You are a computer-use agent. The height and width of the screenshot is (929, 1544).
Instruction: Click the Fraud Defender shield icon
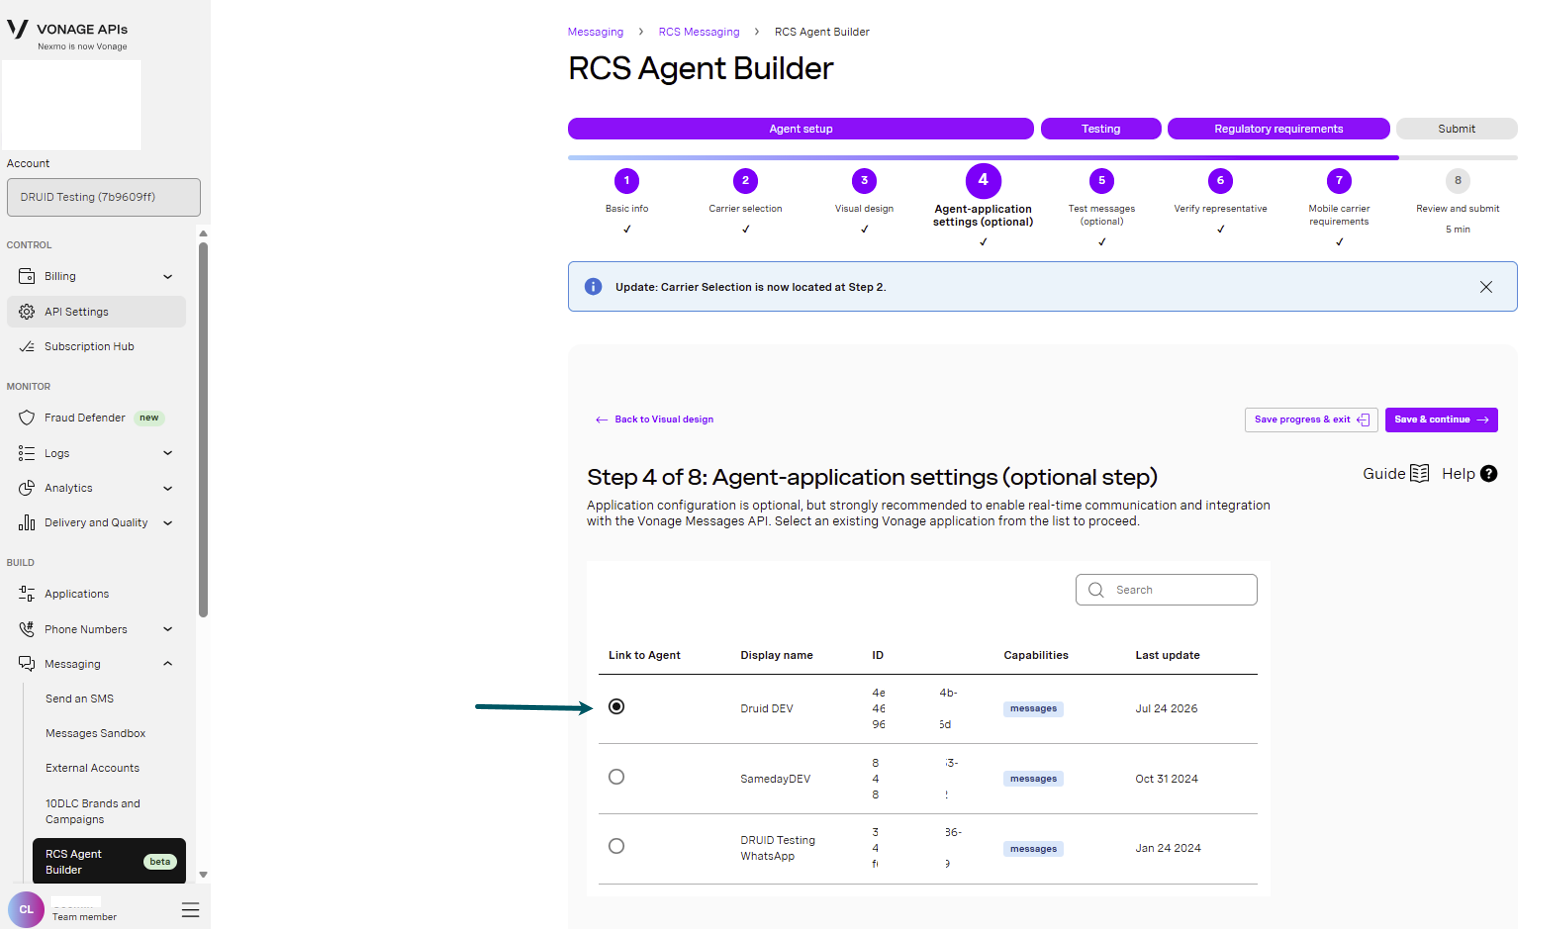[27, 418]
